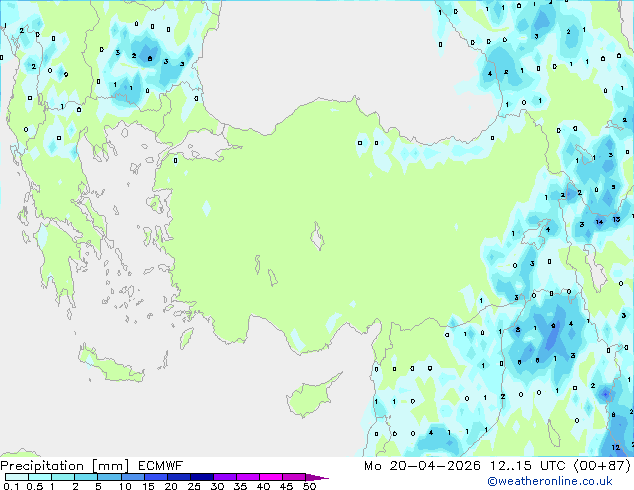
Task: Click the legend scale label '0.5'
Action: pyautogui.click(x=35, y=486)
